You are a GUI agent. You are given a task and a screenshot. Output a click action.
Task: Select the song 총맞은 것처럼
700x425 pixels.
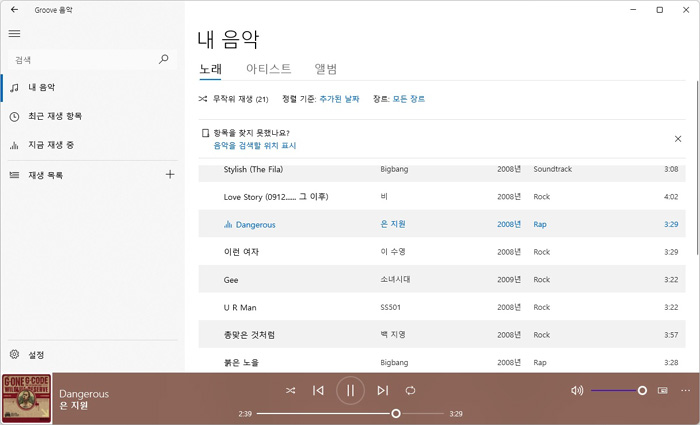click(x=442, y=335)
